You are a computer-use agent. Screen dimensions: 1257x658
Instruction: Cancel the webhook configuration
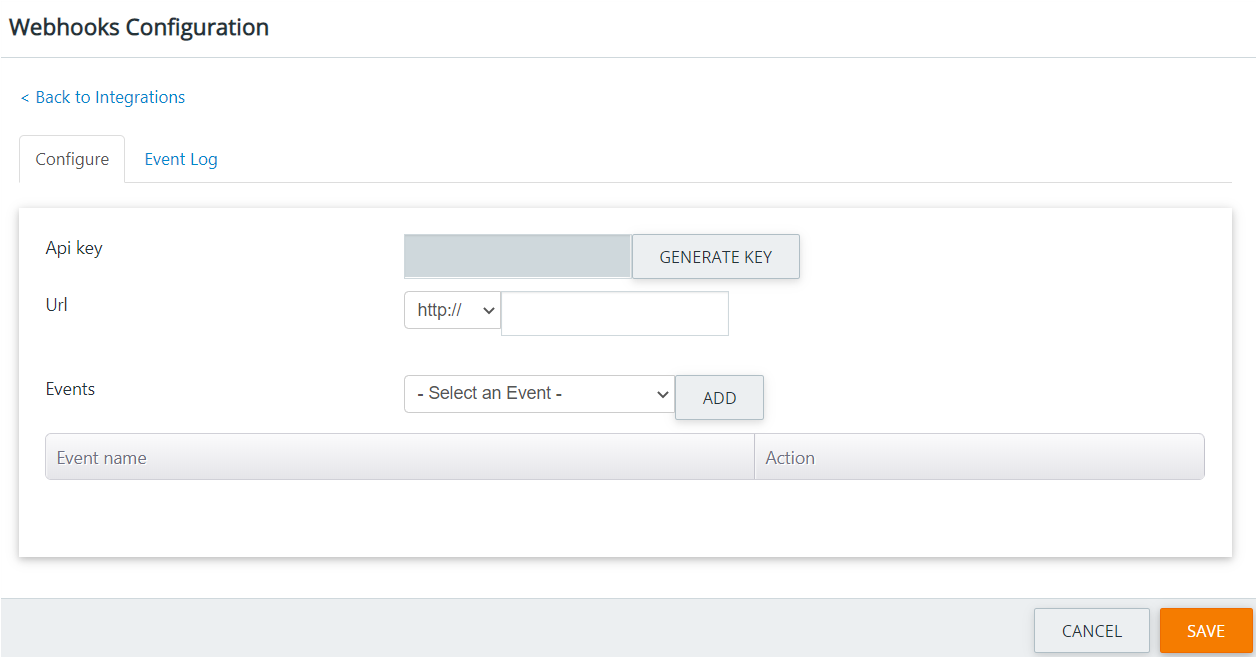pos(1092,631)
